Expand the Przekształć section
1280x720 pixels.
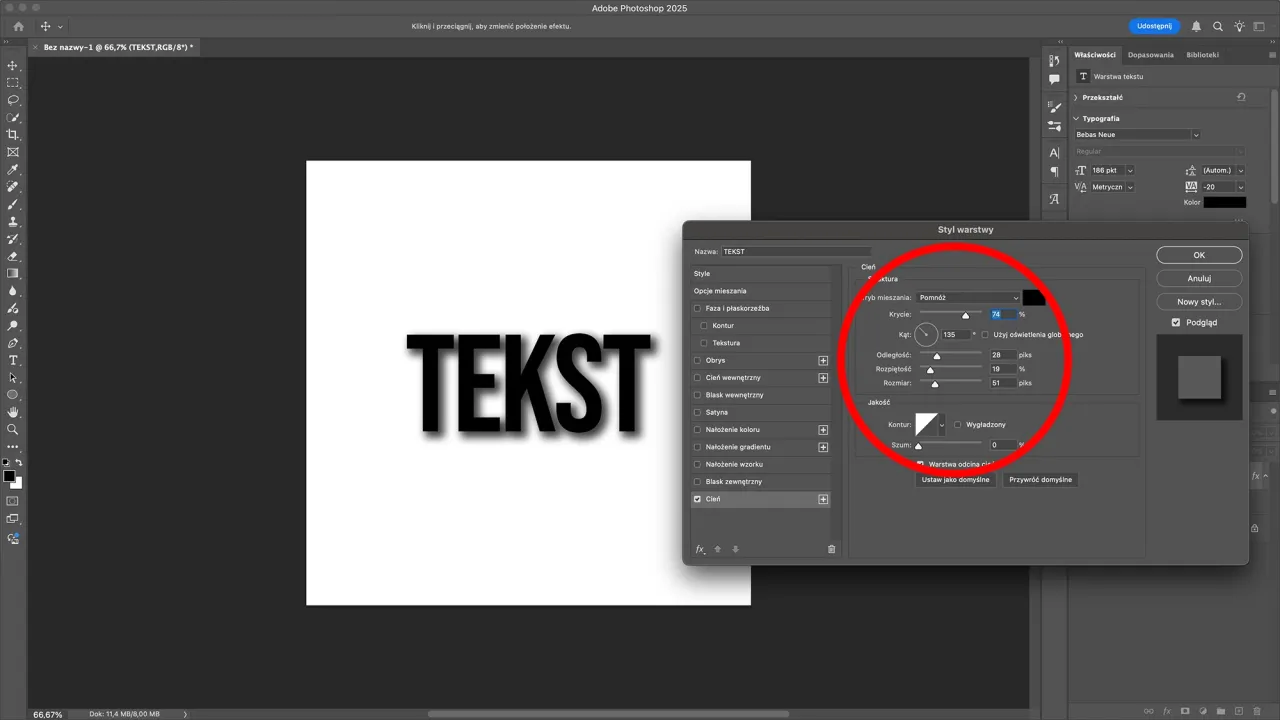tap(1100, 97)
